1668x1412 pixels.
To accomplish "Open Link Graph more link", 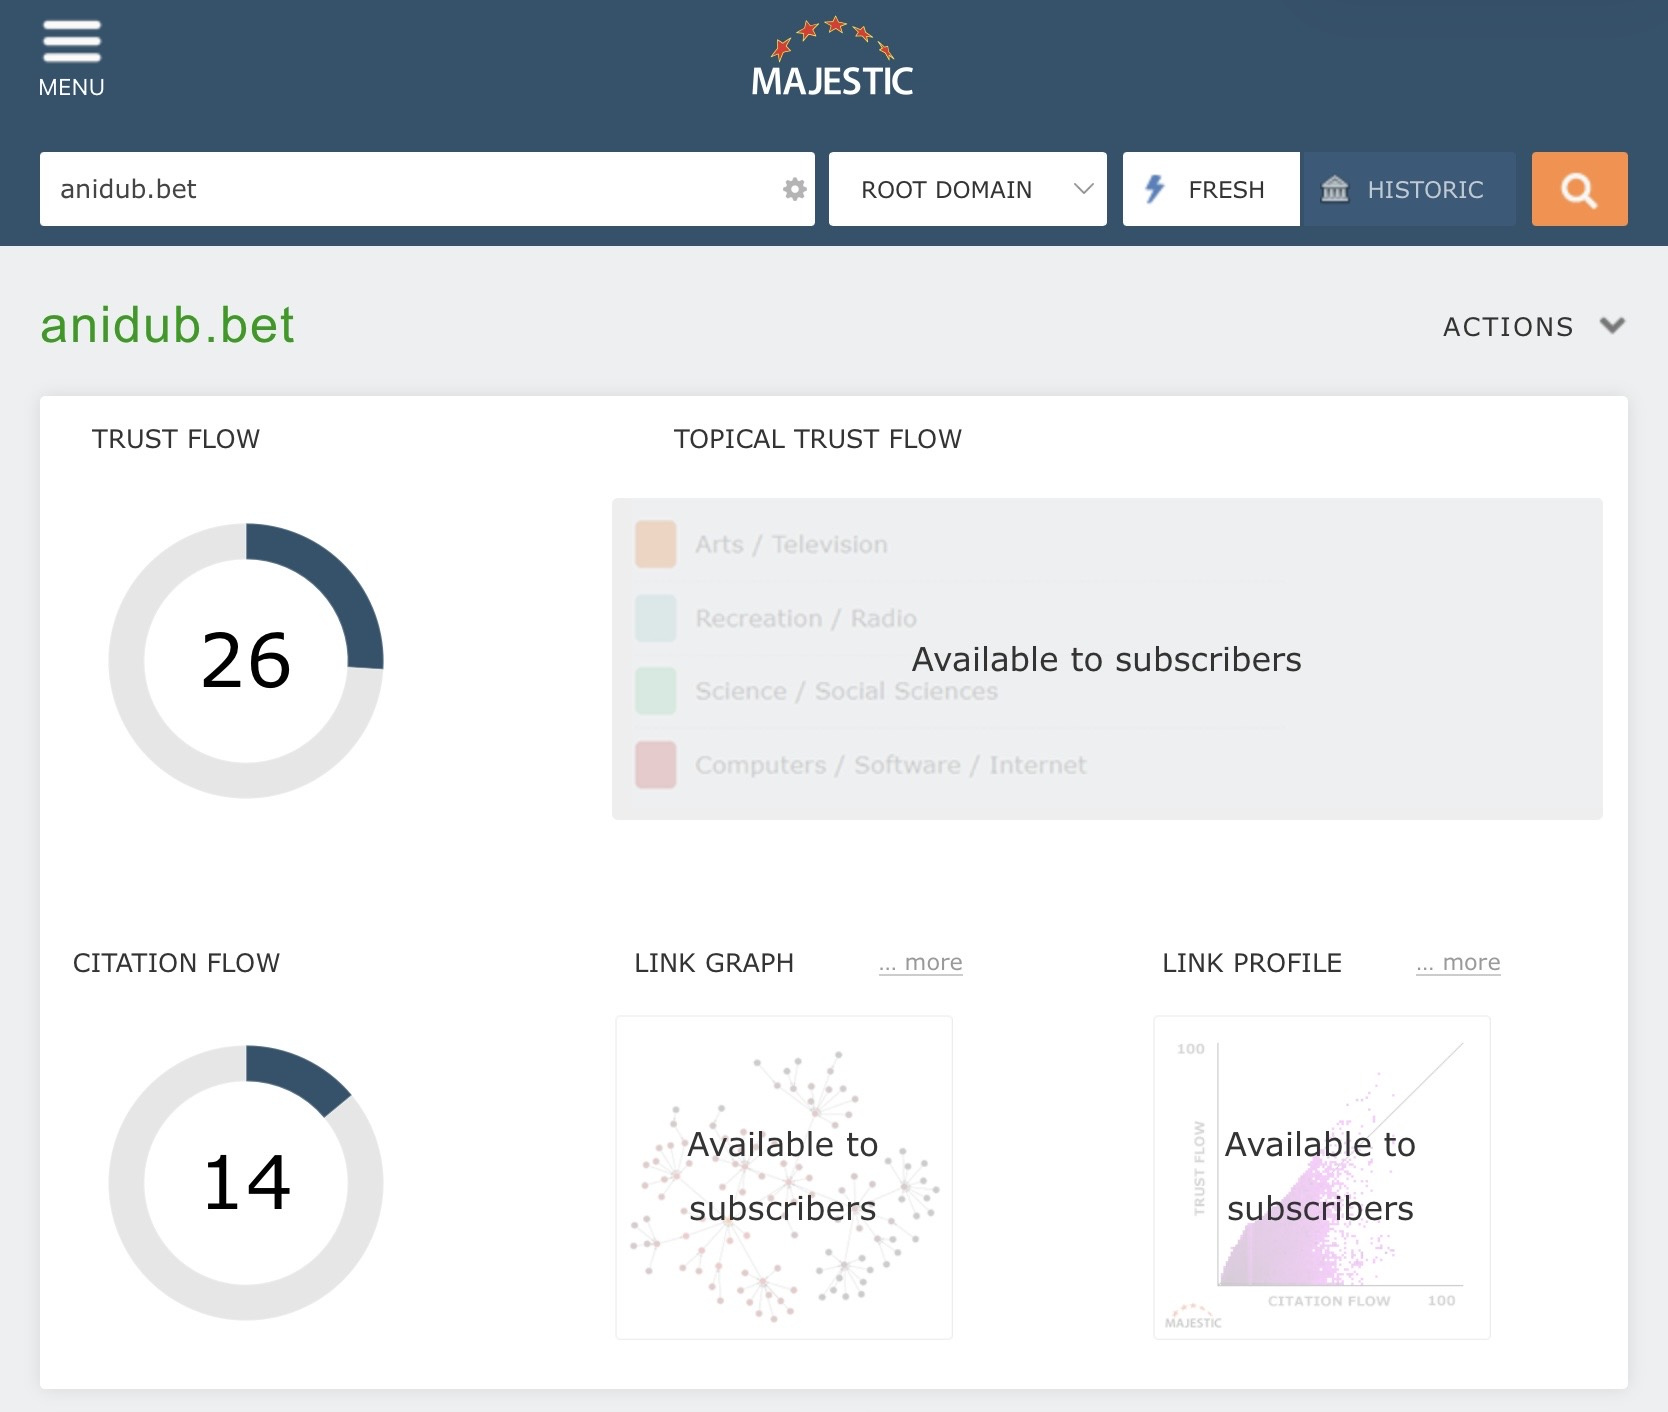I will click(921, 963).
